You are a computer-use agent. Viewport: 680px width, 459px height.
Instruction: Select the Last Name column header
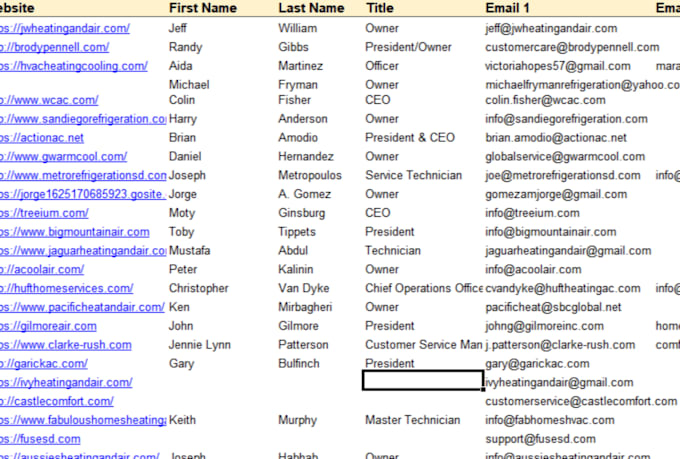311,8
